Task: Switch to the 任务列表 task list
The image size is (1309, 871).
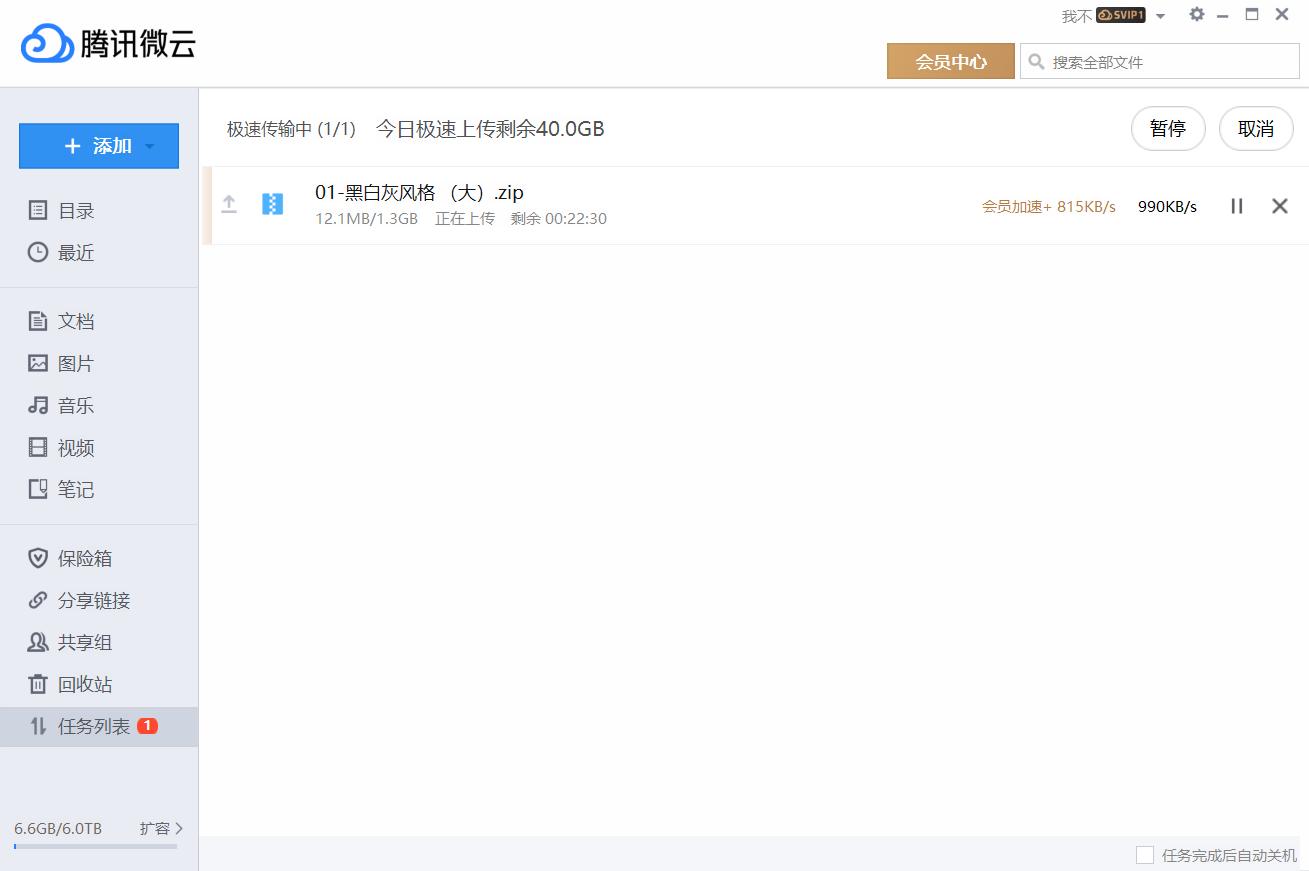Action: (88, 726)
